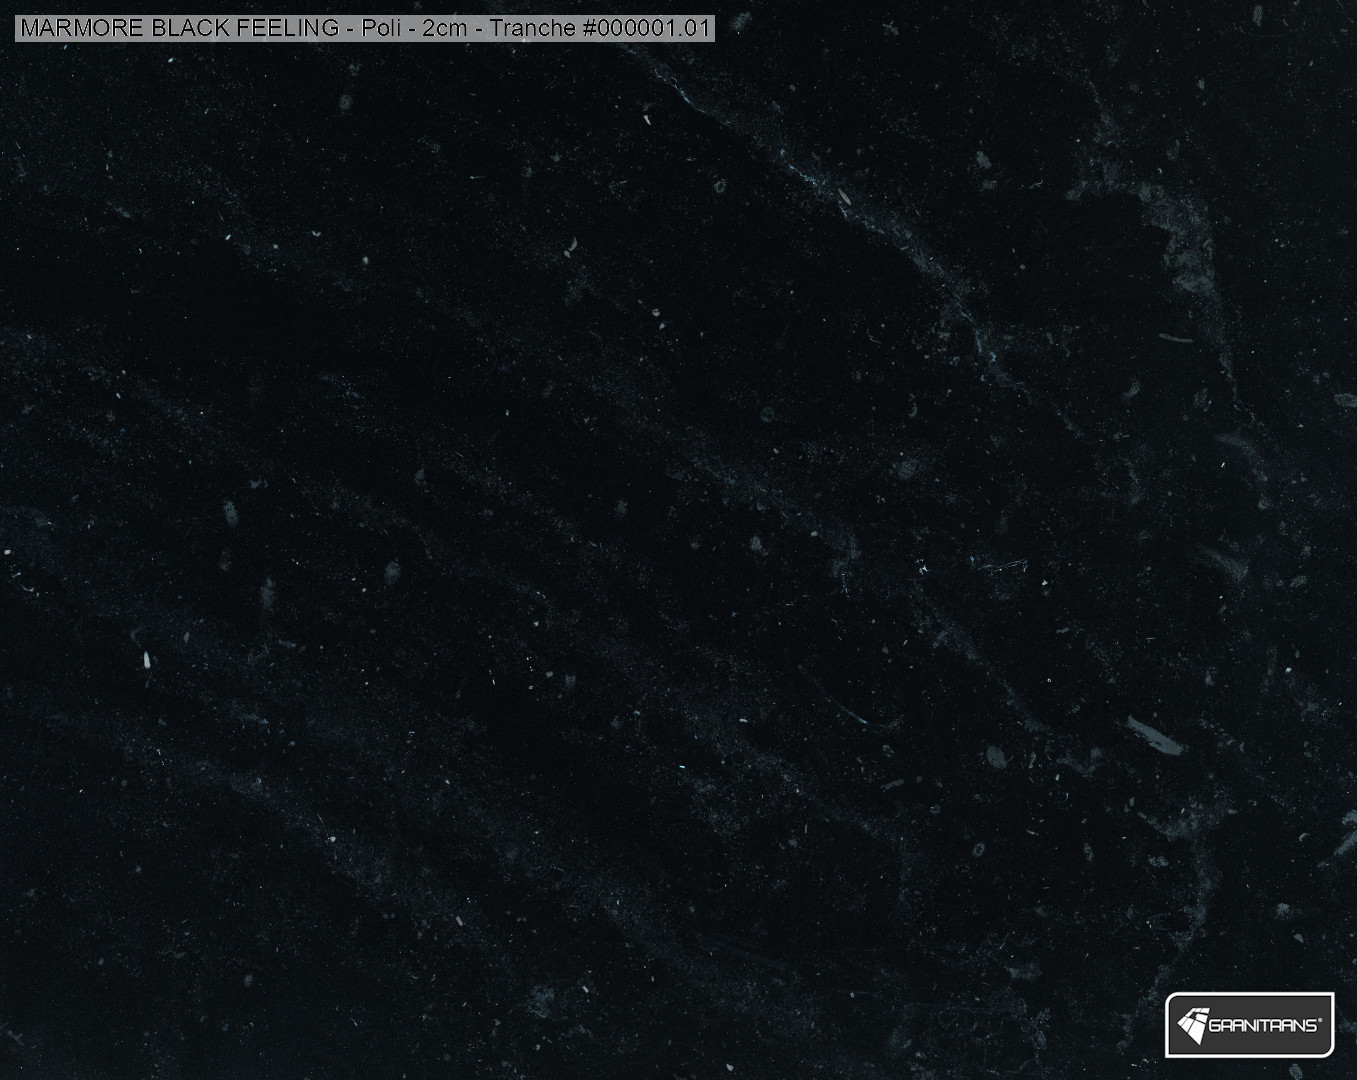Click the large grey elongated fragment above the logo
This screenshot has width=1357, height=1080.
1154,736
